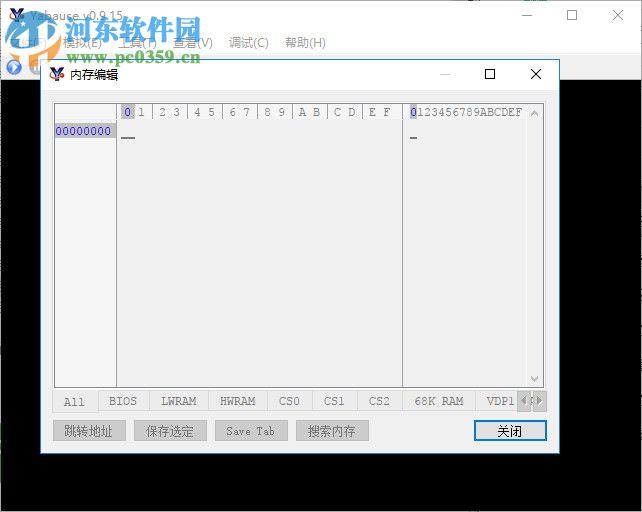The image size is (642, 512).
Task: Click the 关闭 button
Action: (x=510, y=431)
